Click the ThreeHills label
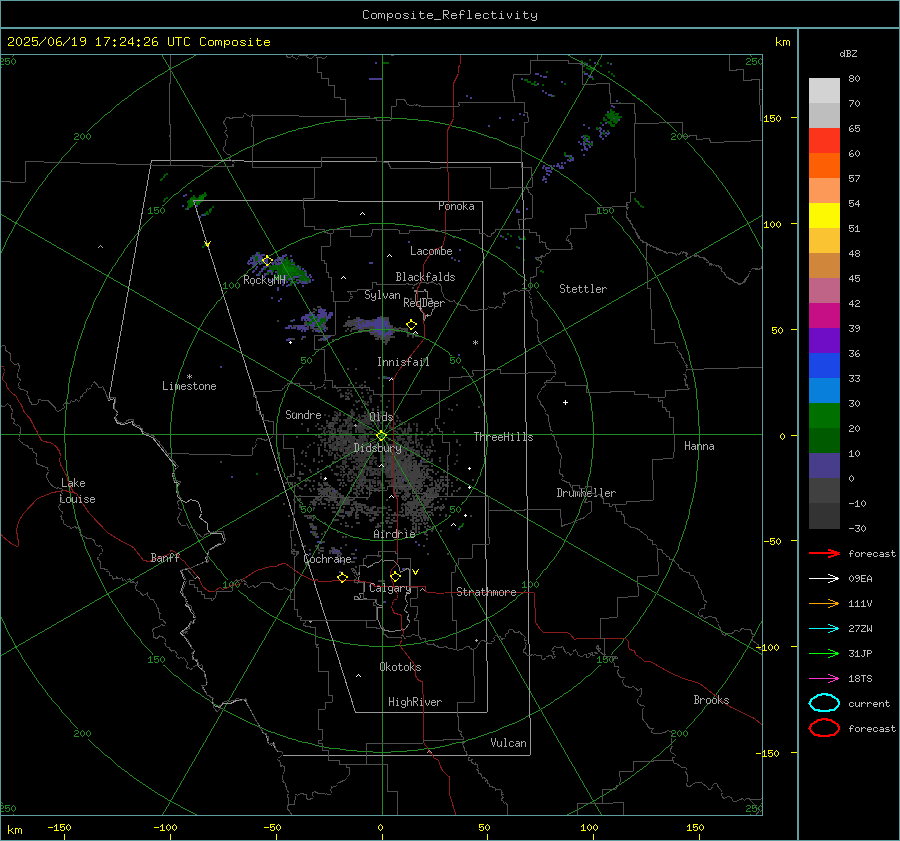 click(503, 437)
